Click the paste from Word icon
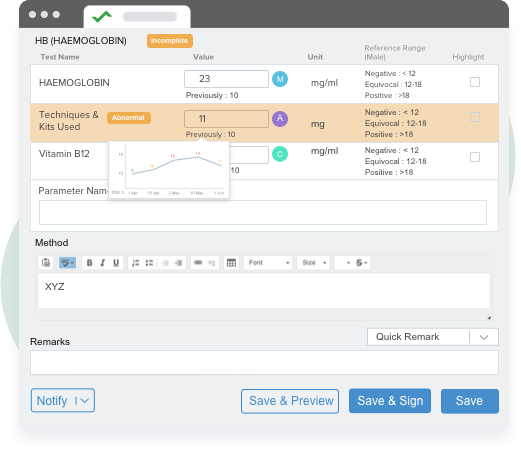 (46, 263)
